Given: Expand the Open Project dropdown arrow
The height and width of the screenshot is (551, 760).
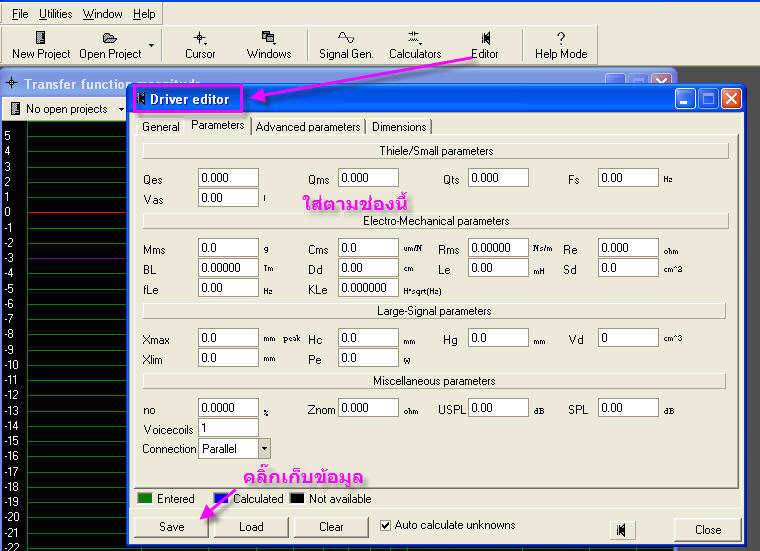Looking at the screenshot, I should (x=151, y=45).
